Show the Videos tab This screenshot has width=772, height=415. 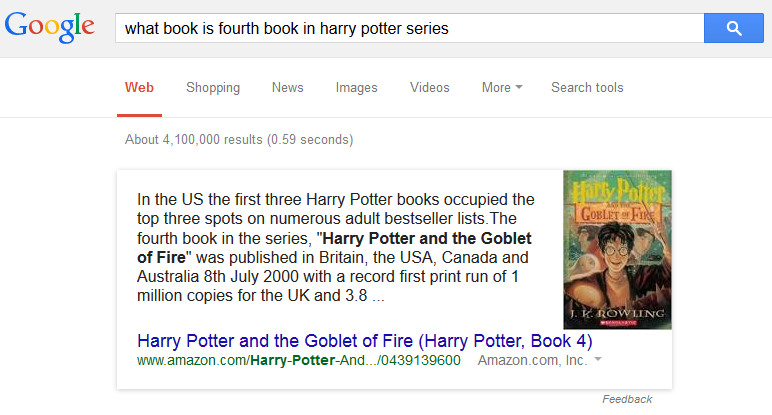pos(430,87)
